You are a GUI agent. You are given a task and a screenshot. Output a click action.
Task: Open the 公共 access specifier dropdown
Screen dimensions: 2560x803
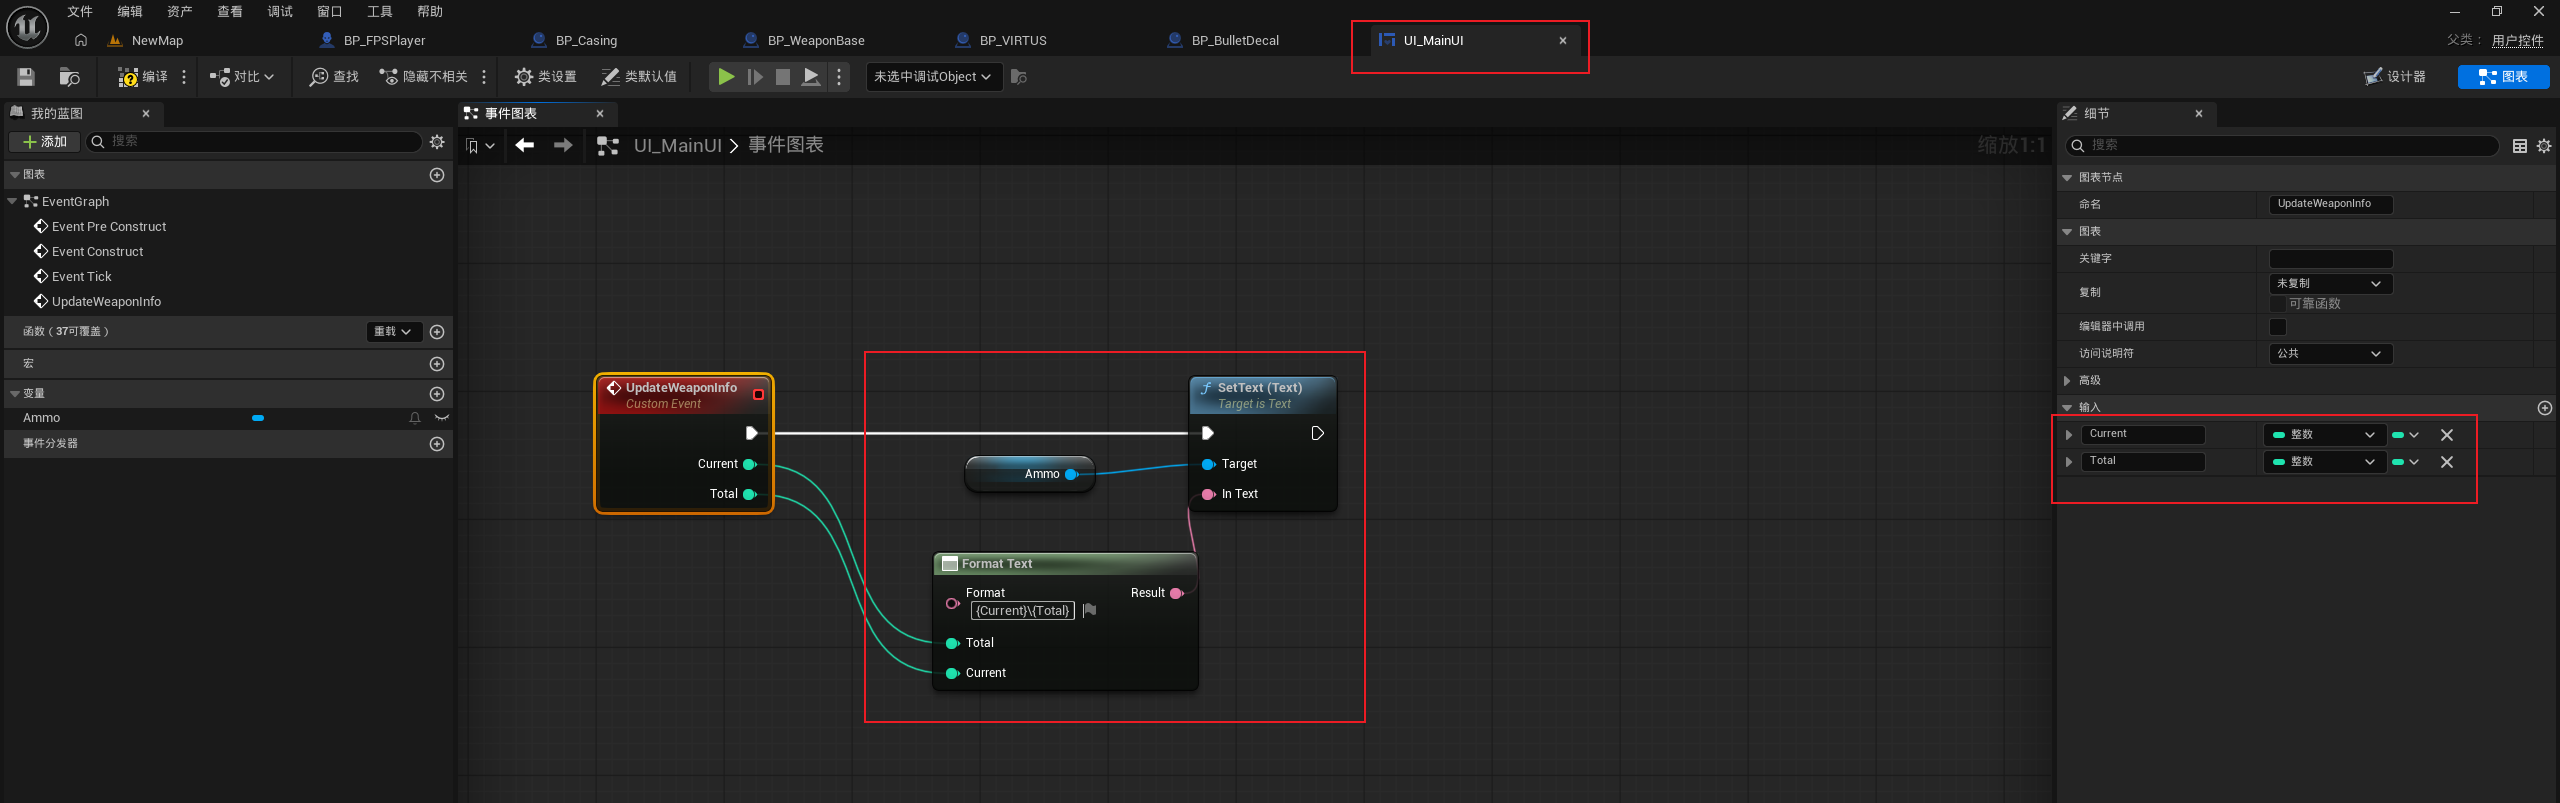[2331, 354]
